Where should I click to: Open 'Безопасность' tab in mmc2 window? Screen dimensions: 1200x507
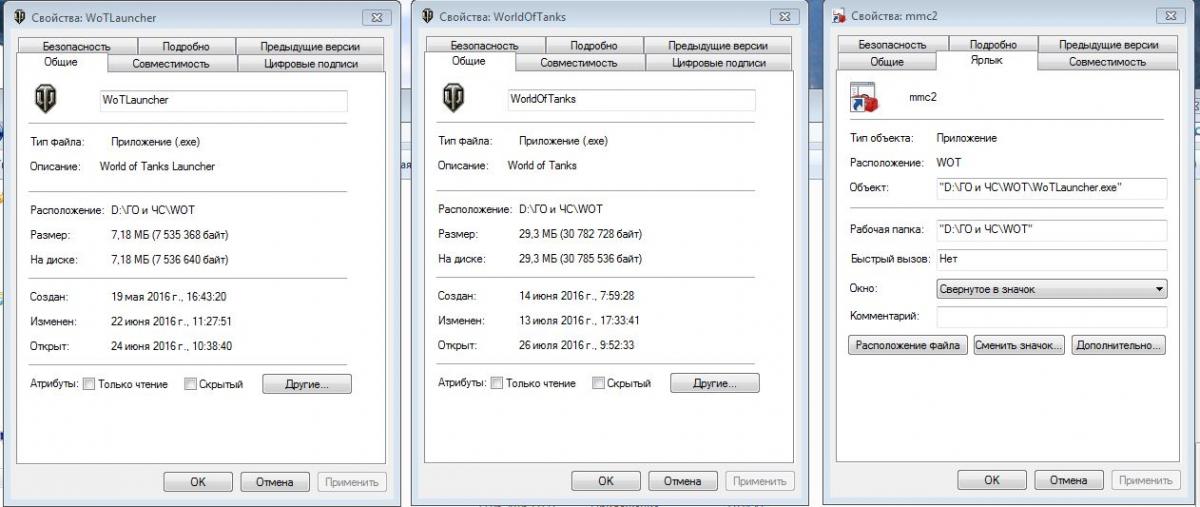coord(892,45)
